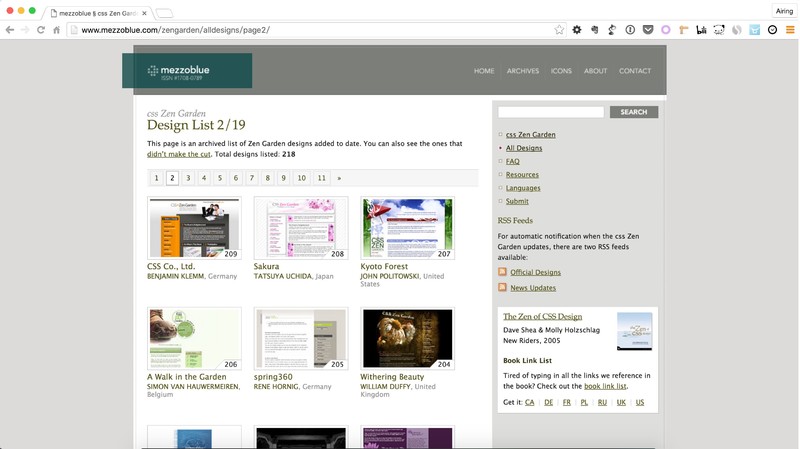This screenshot has height=449, width=800.
Task: Open ABOUT in the site navigation
Action: (595, 71)
